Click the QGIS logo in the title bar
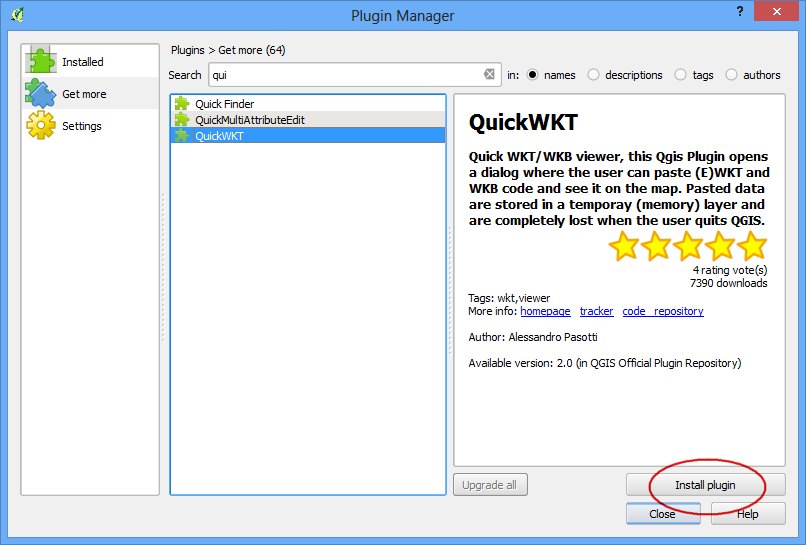 (17, 15)
